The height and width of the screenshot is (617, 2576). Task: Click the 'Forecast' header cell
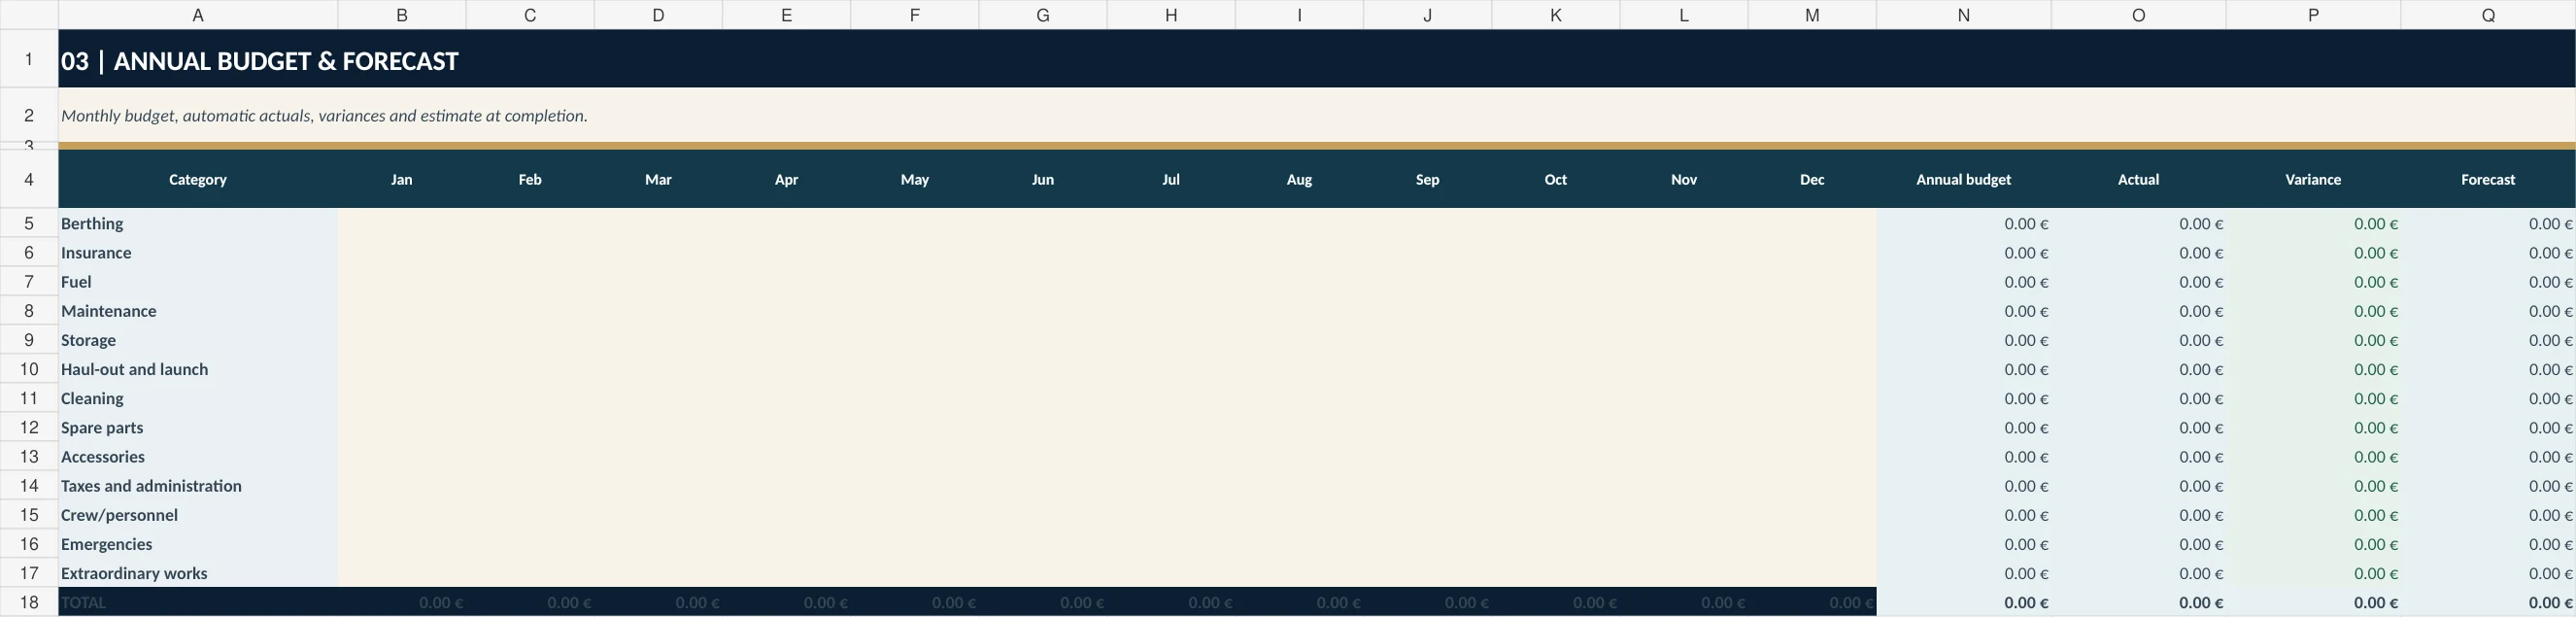(x=2488, y=180)
